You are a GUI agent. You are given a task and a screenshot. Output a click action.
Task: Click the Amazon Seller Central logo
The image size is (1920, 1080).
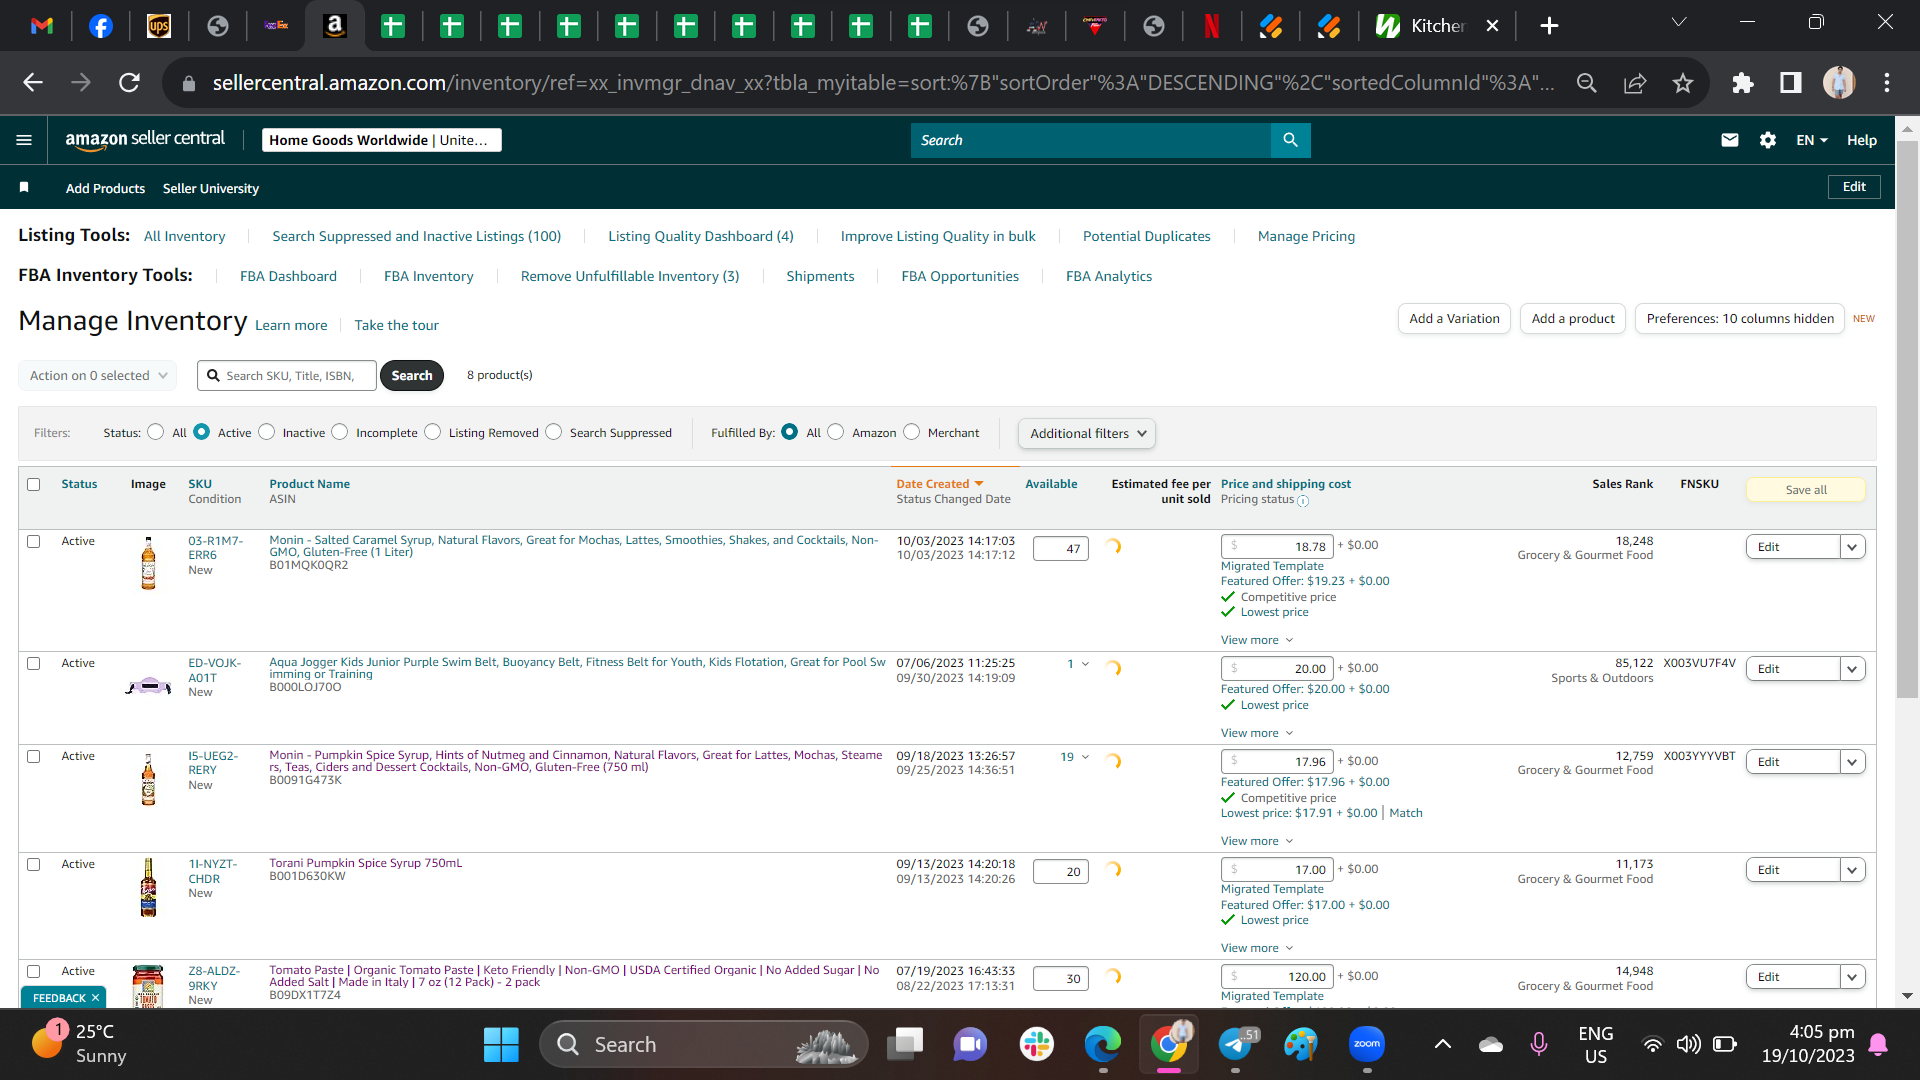(x=145, y=140)
